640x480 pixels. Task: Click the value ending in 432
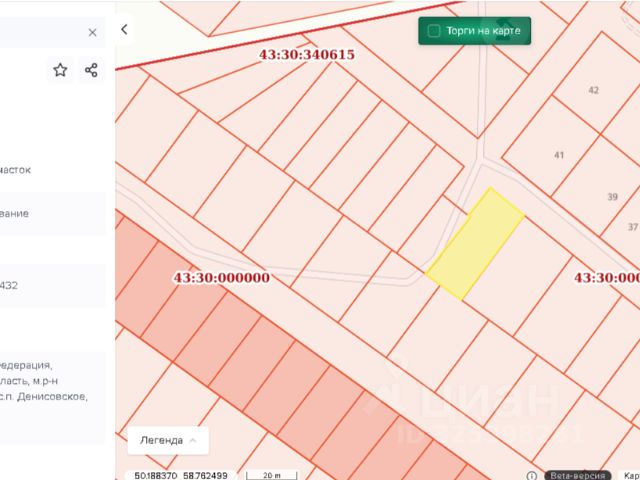pos(9,285)
